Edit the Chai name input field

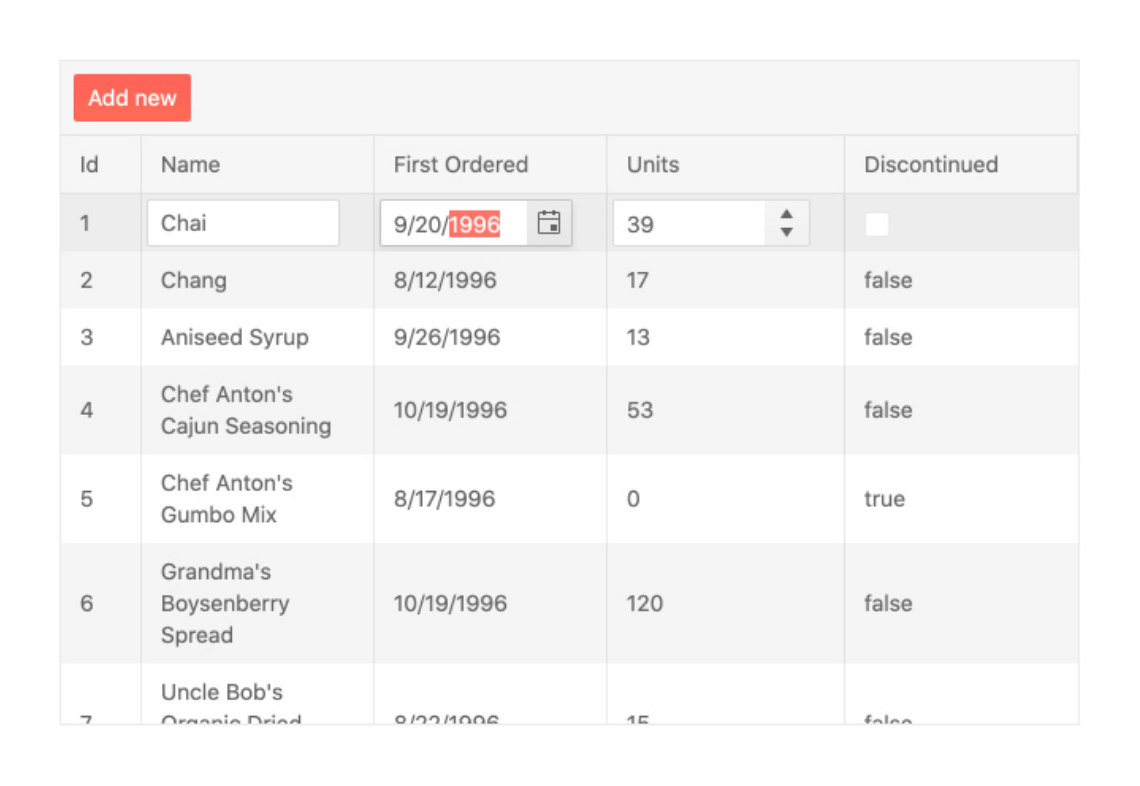(x=243, y=223)
